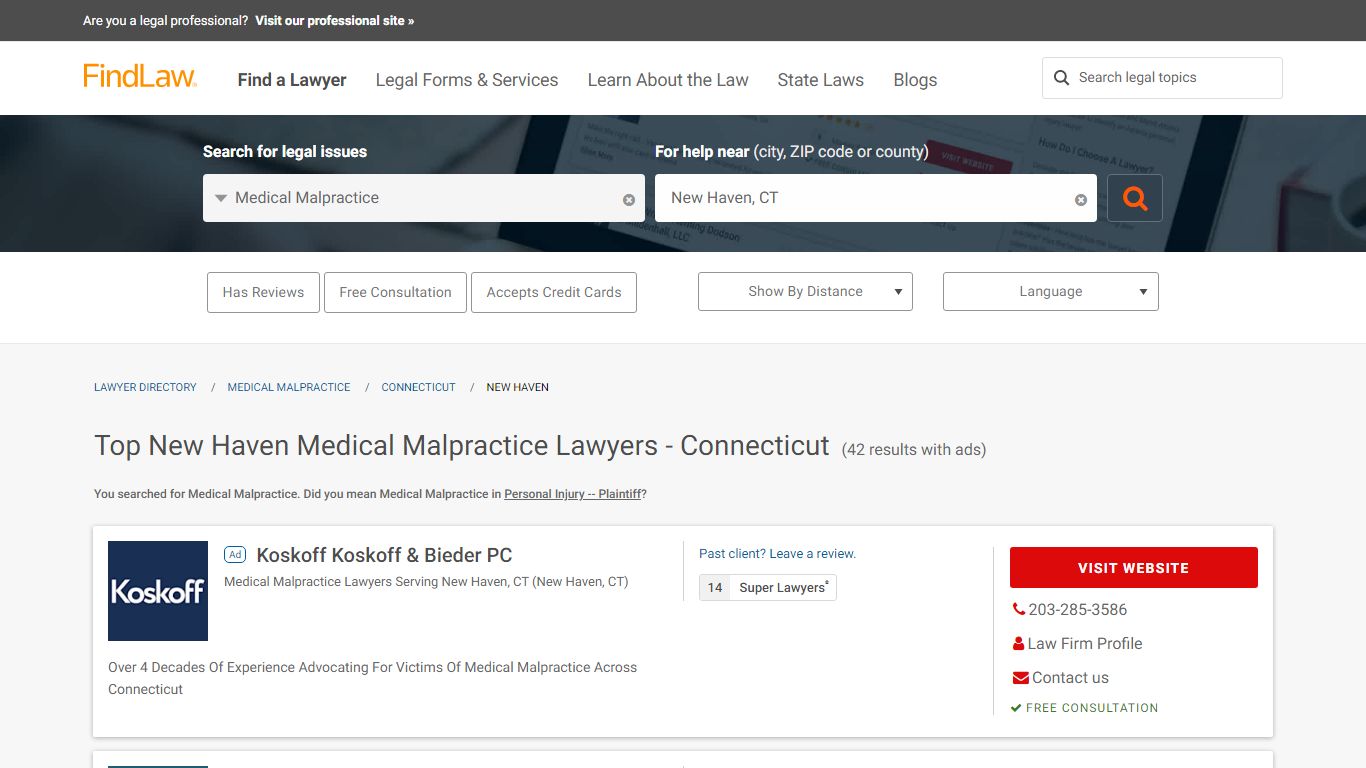This screenshot has height=768, width=1366.
Task: Click the 'New Haven' breadcrumb text
Action: [517, 387]
